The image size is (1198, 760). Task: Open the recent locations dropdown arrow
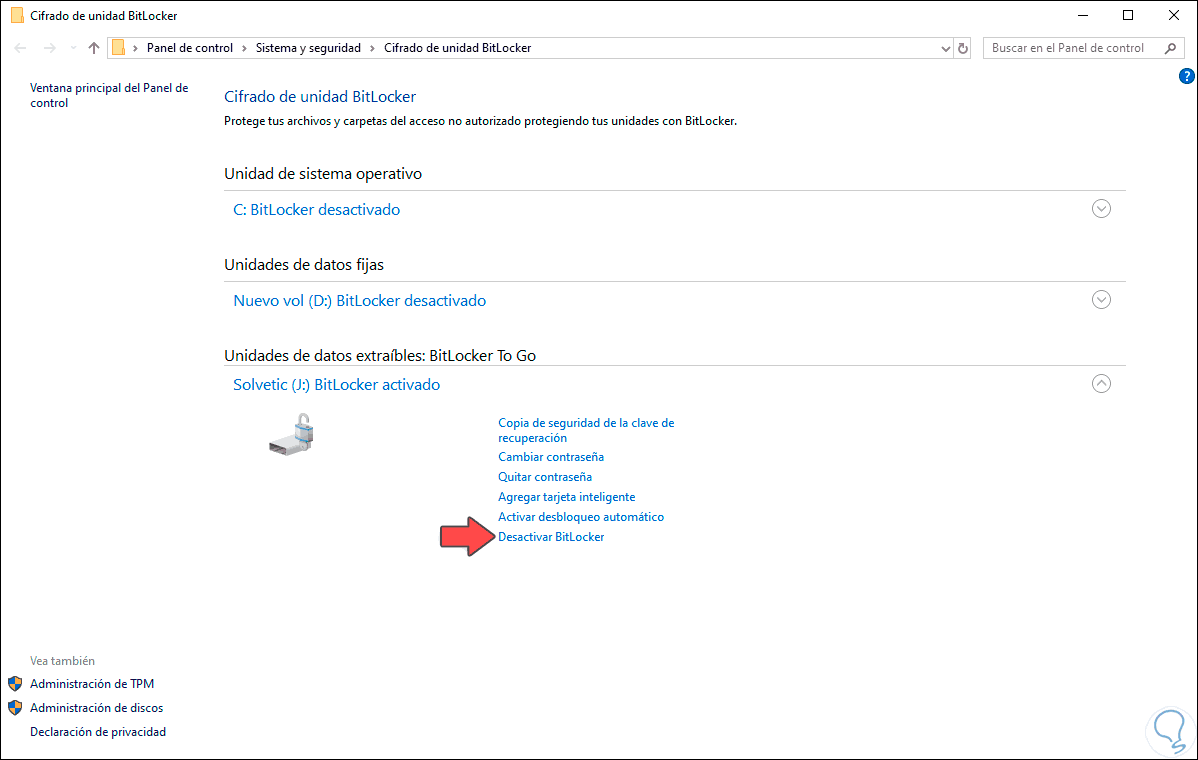[73, 48]
